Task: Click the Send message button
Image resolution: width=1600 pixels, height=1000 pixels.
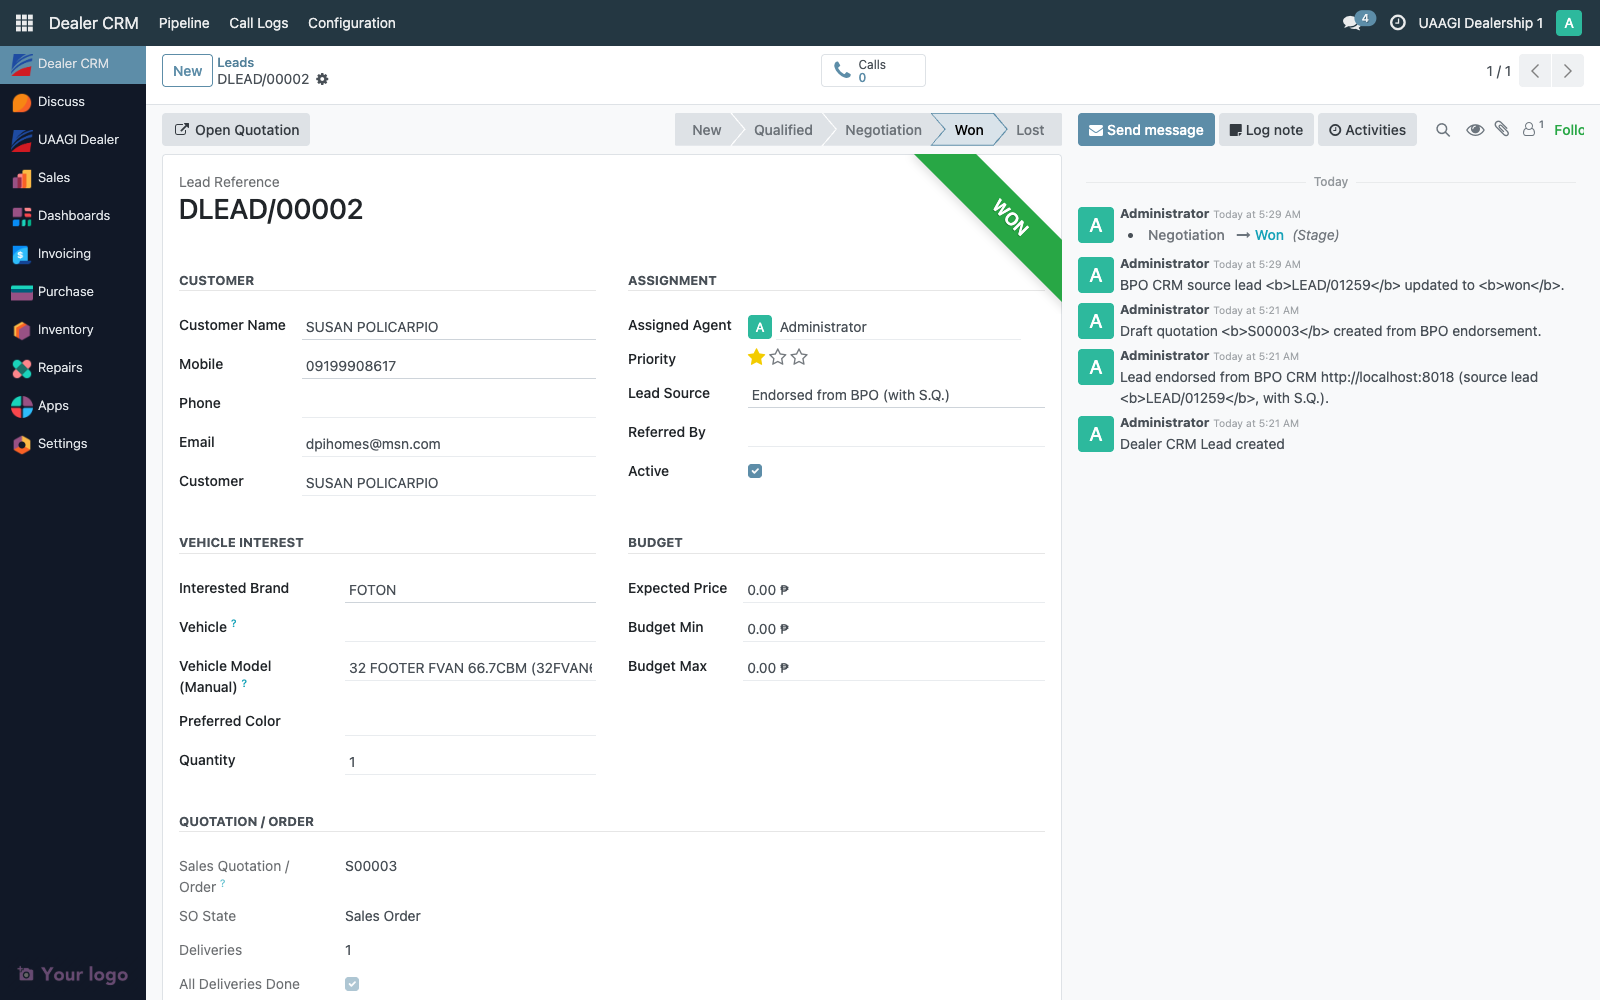Action: pyautogui.click(x=1146, y=130)
